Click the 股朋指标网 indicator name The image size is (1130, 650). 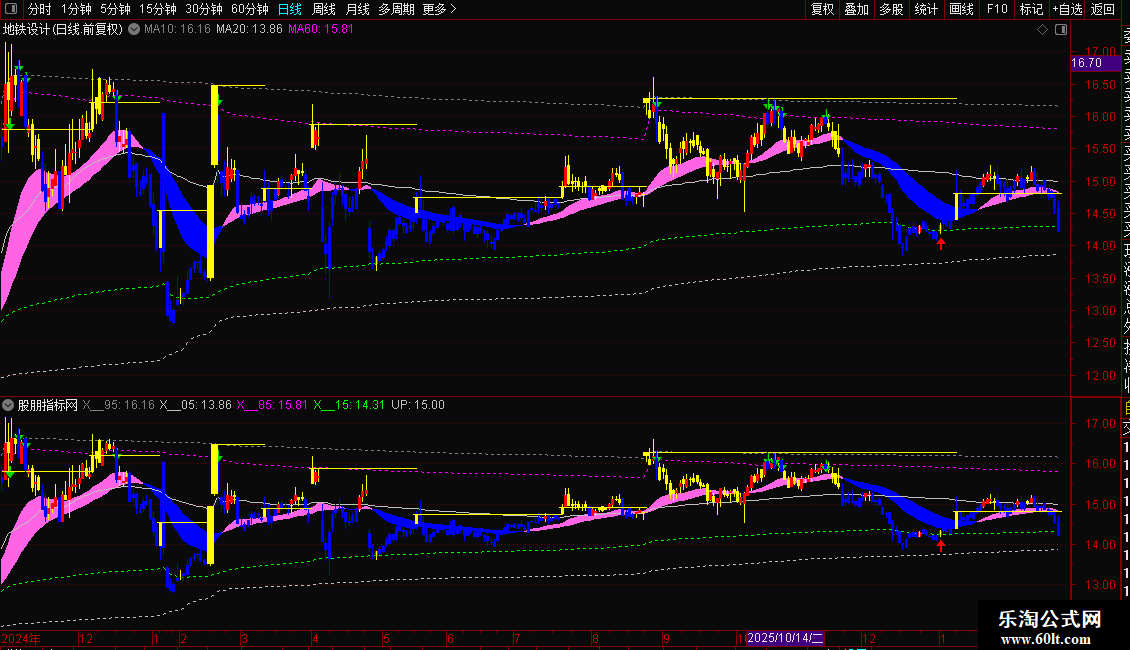point(48,406)
